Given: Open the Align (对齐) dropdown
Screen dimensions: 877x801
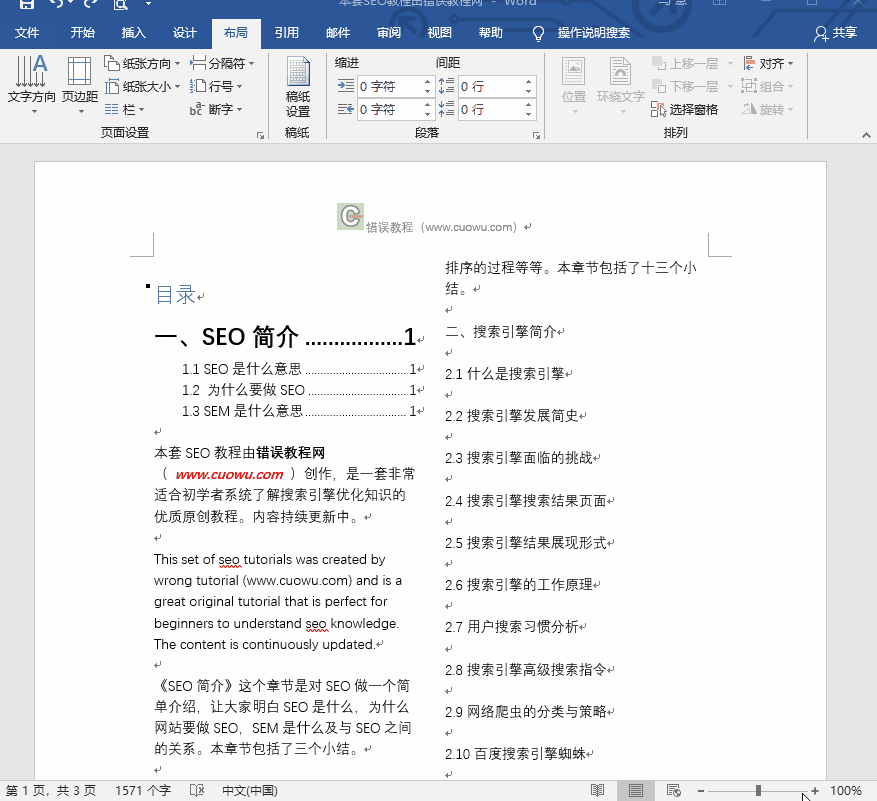Looking at the screenshot, I should (767, 63).
